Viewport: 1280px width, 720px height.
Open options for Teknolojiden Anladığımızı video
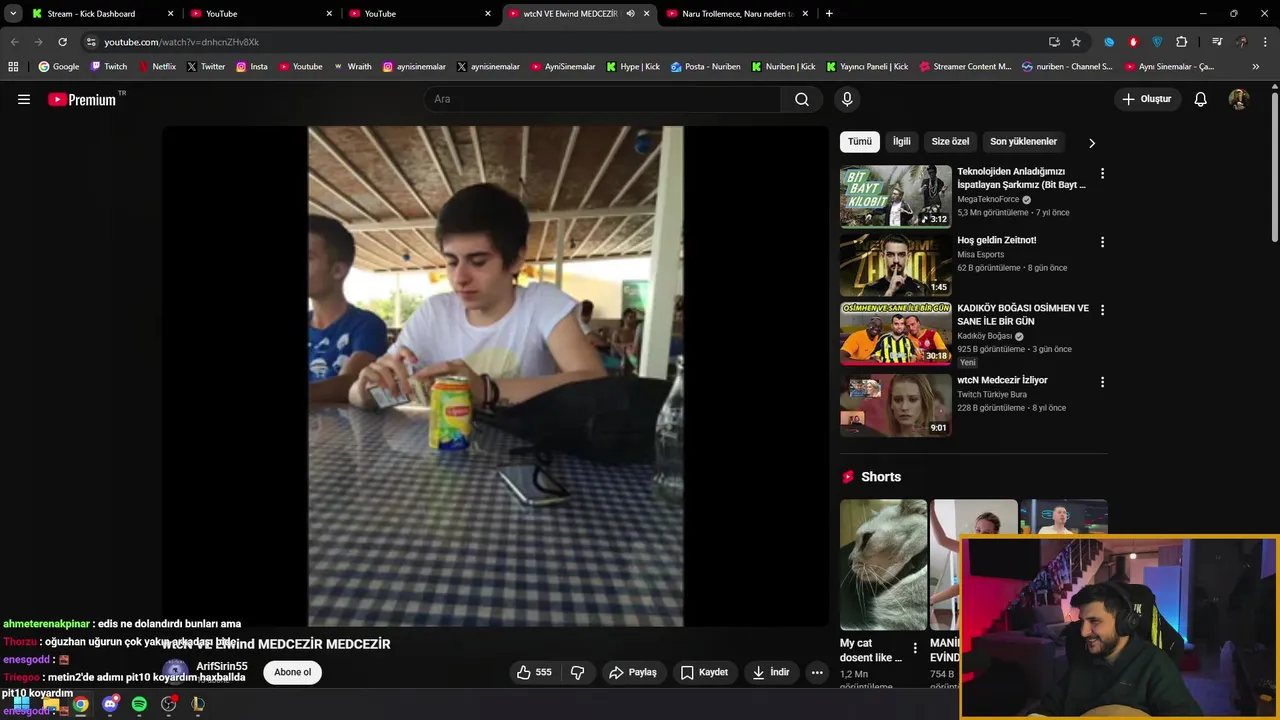1102,173
